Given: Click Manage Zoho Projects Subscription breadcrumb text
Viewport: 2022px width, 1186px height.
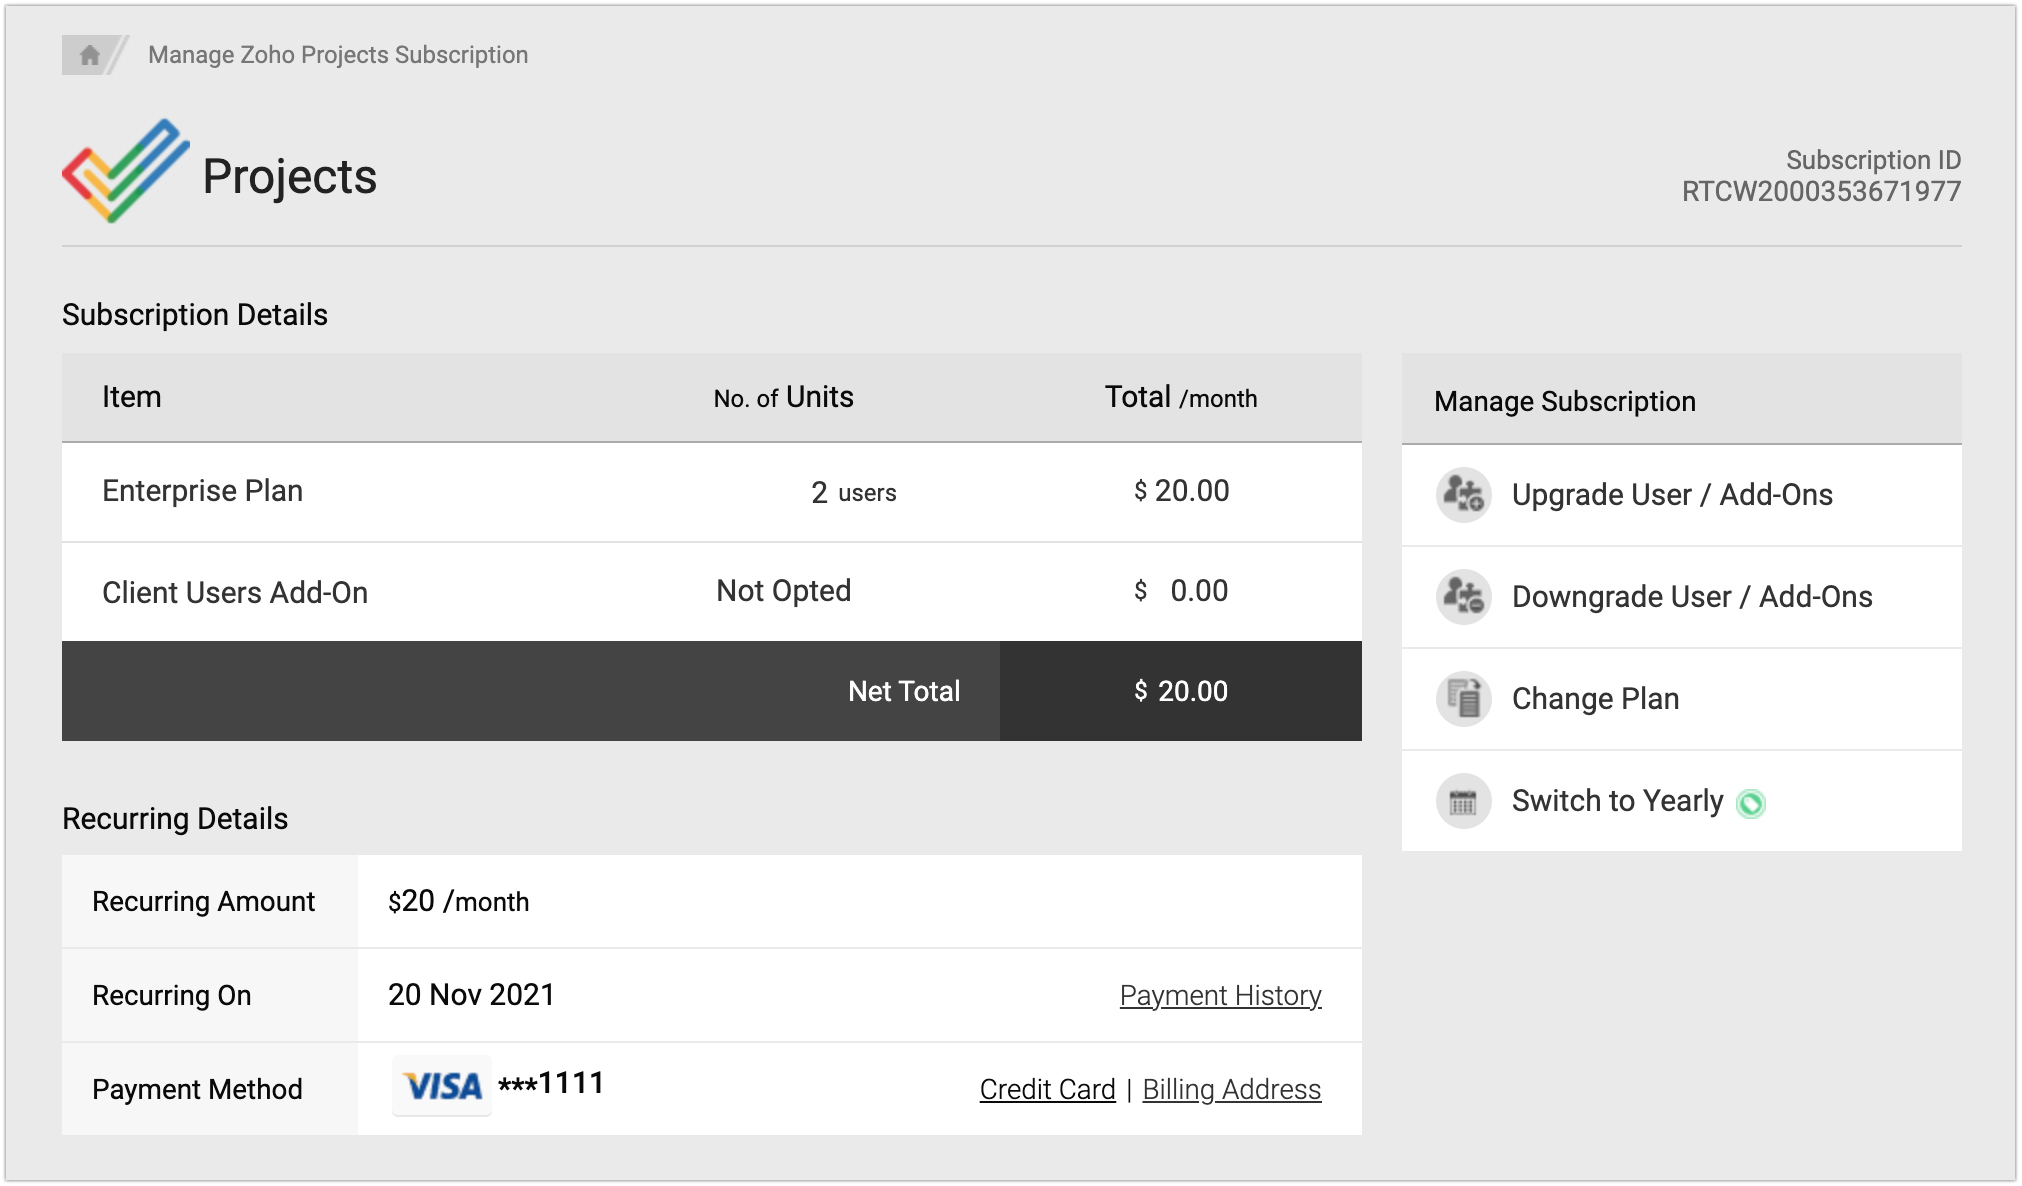Looking at the screenshot, I should pos(338,55).
